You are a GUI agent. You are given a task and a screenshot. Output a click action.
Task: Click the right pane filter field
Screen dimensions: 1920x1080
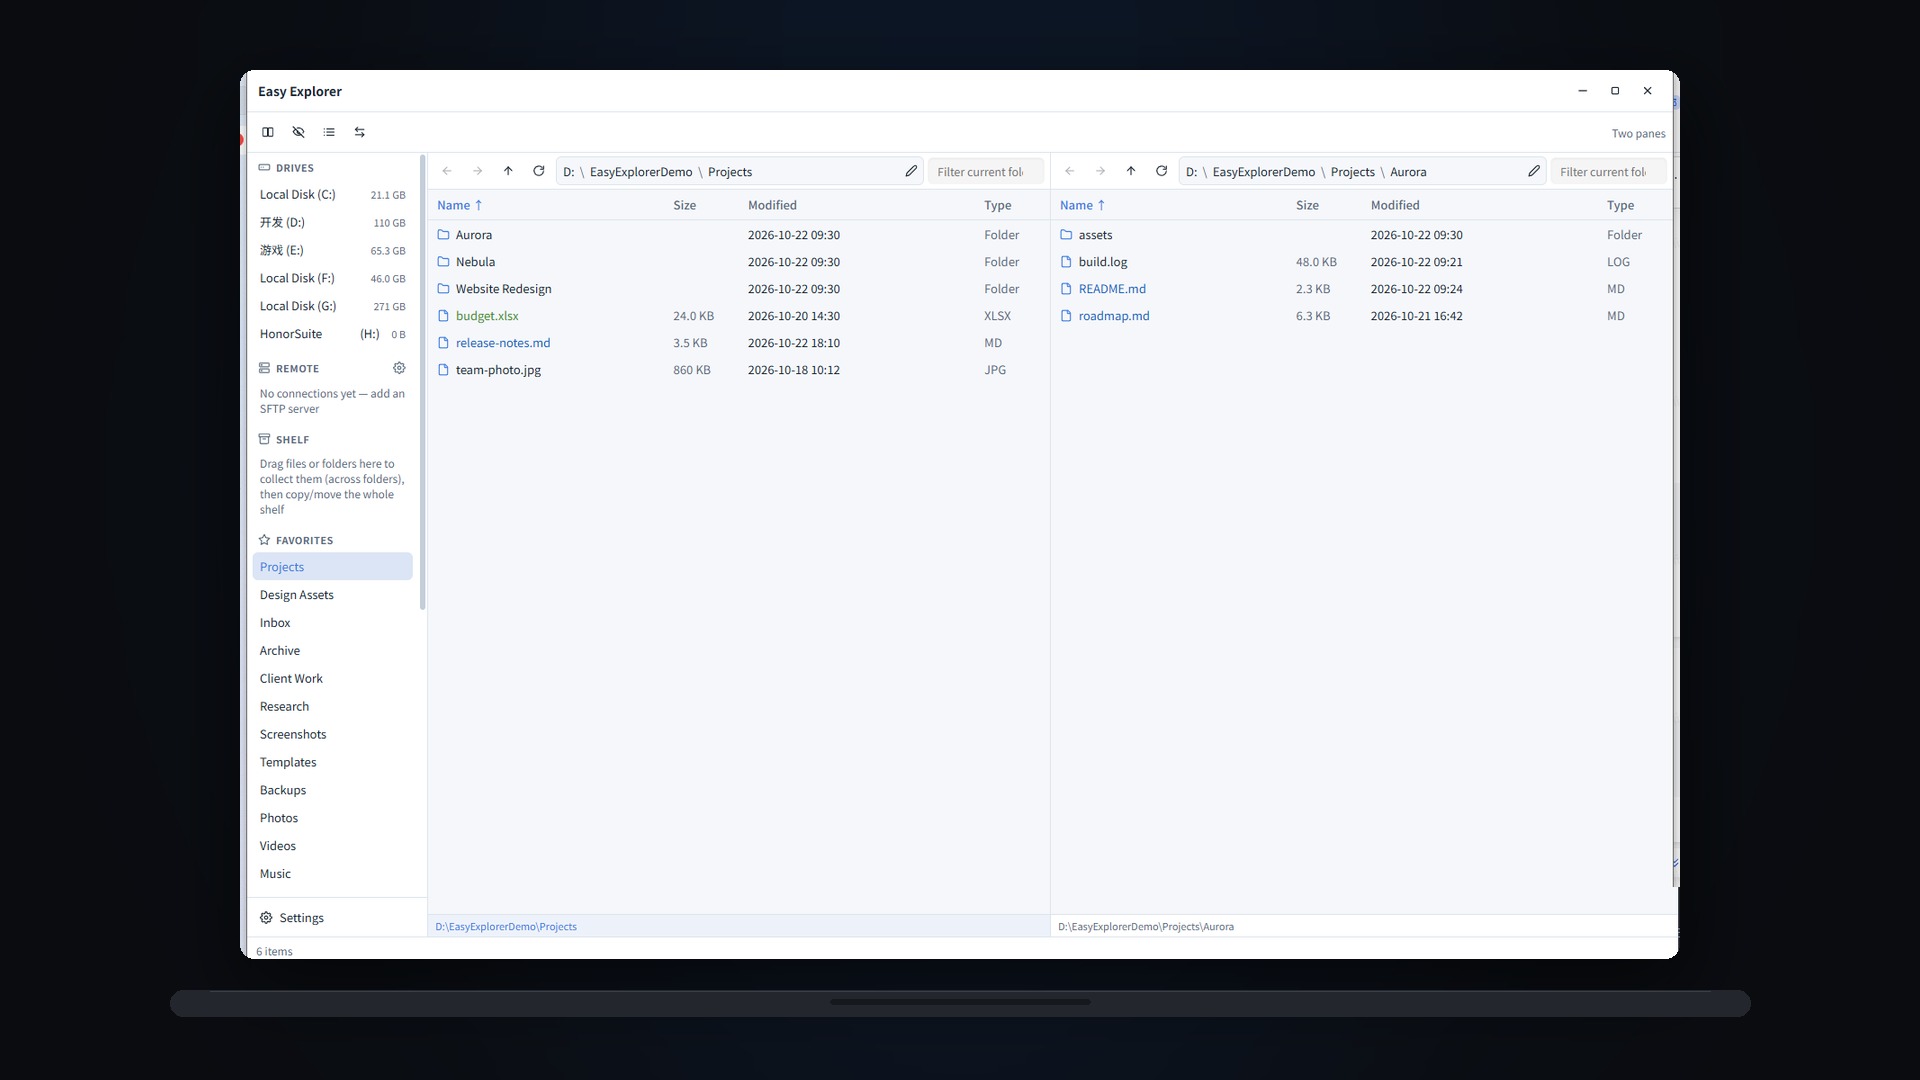1608,172
